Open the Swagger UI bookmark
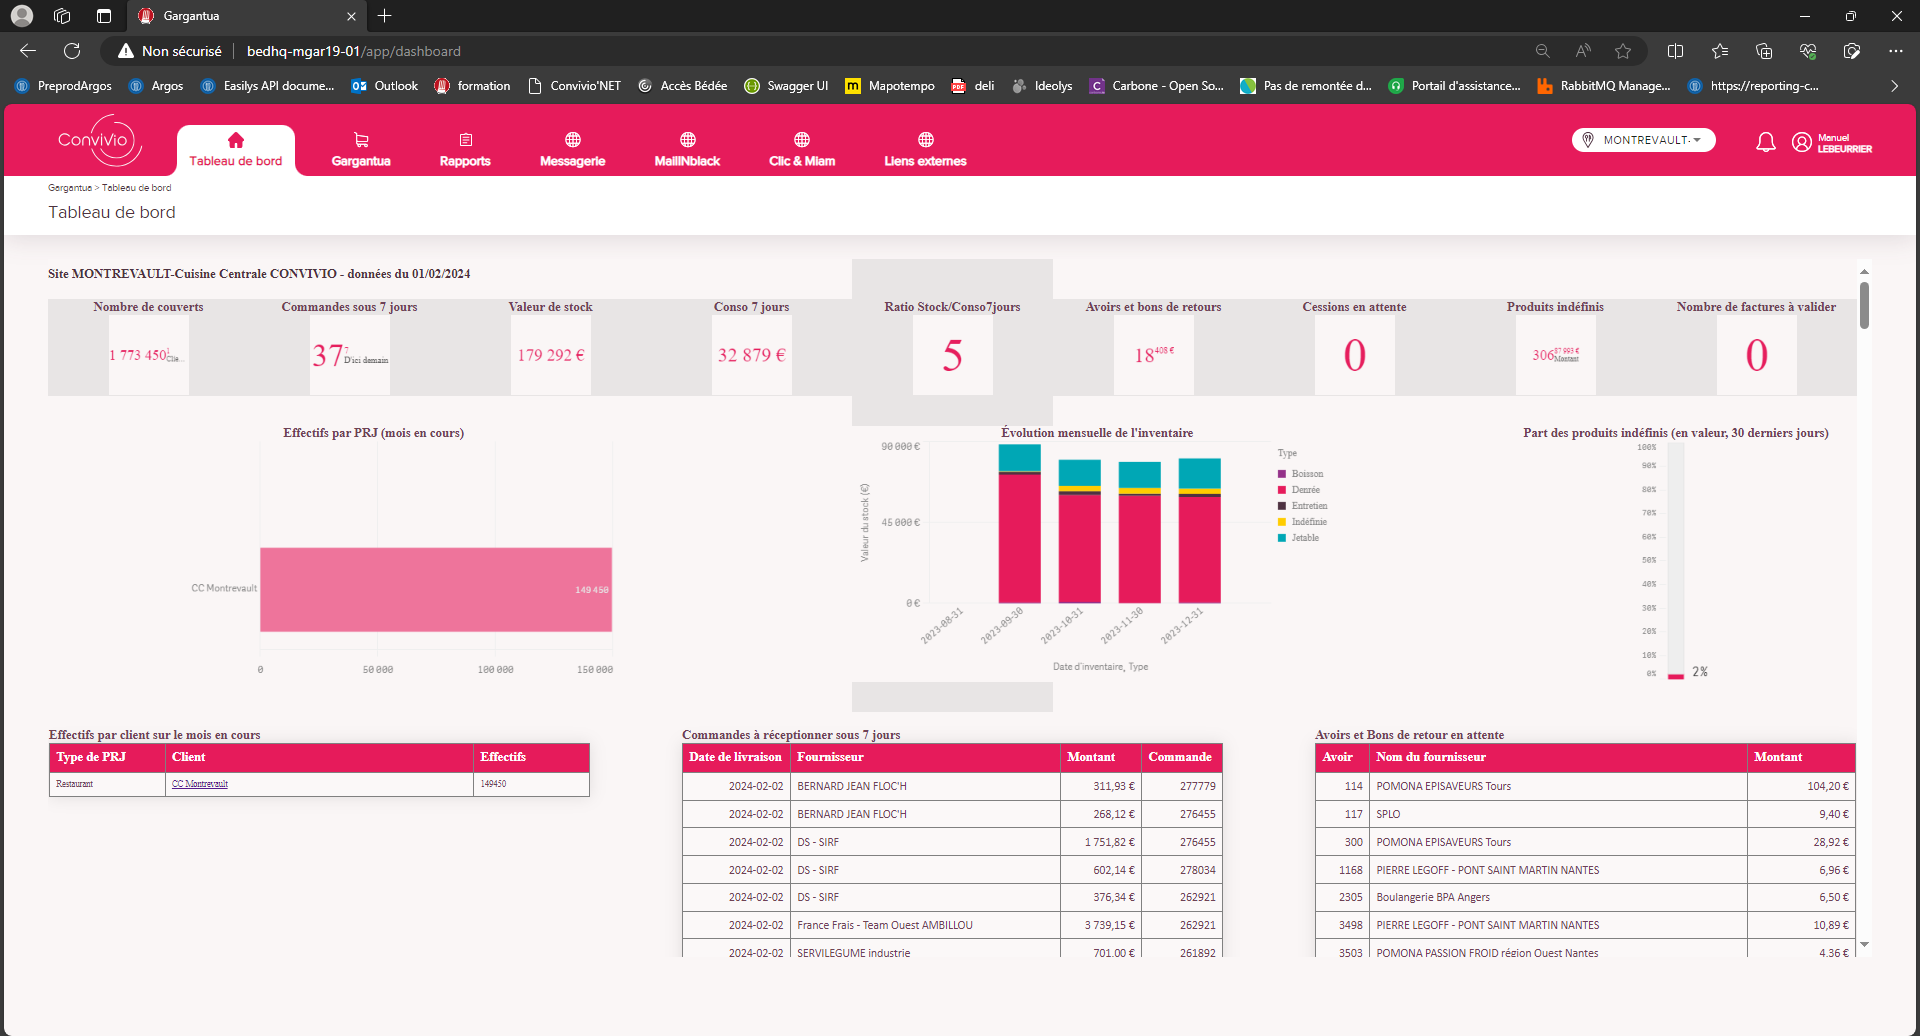Image resolution: width=1920 pixels, height=1036 pixels. (787, 86)
